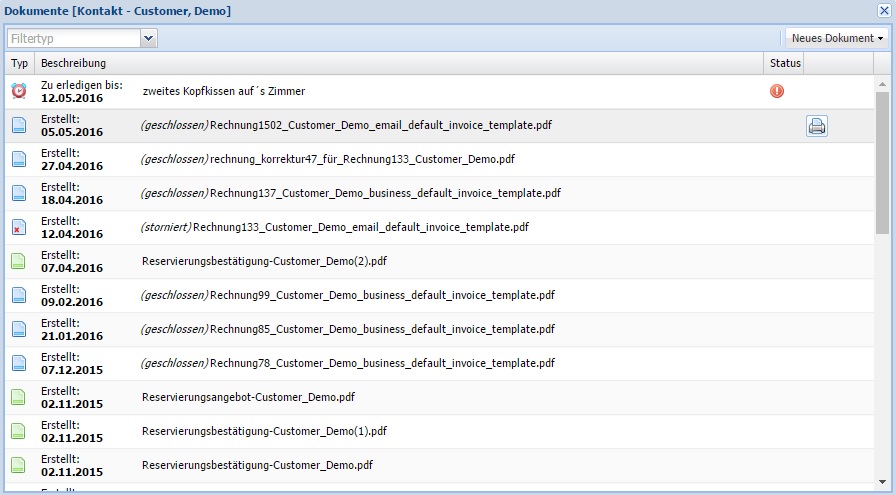This screenshot has width=896, height=495.
Task: Click the cancelled document icon for Rechnung133
Action: click(x=19, y=228)
